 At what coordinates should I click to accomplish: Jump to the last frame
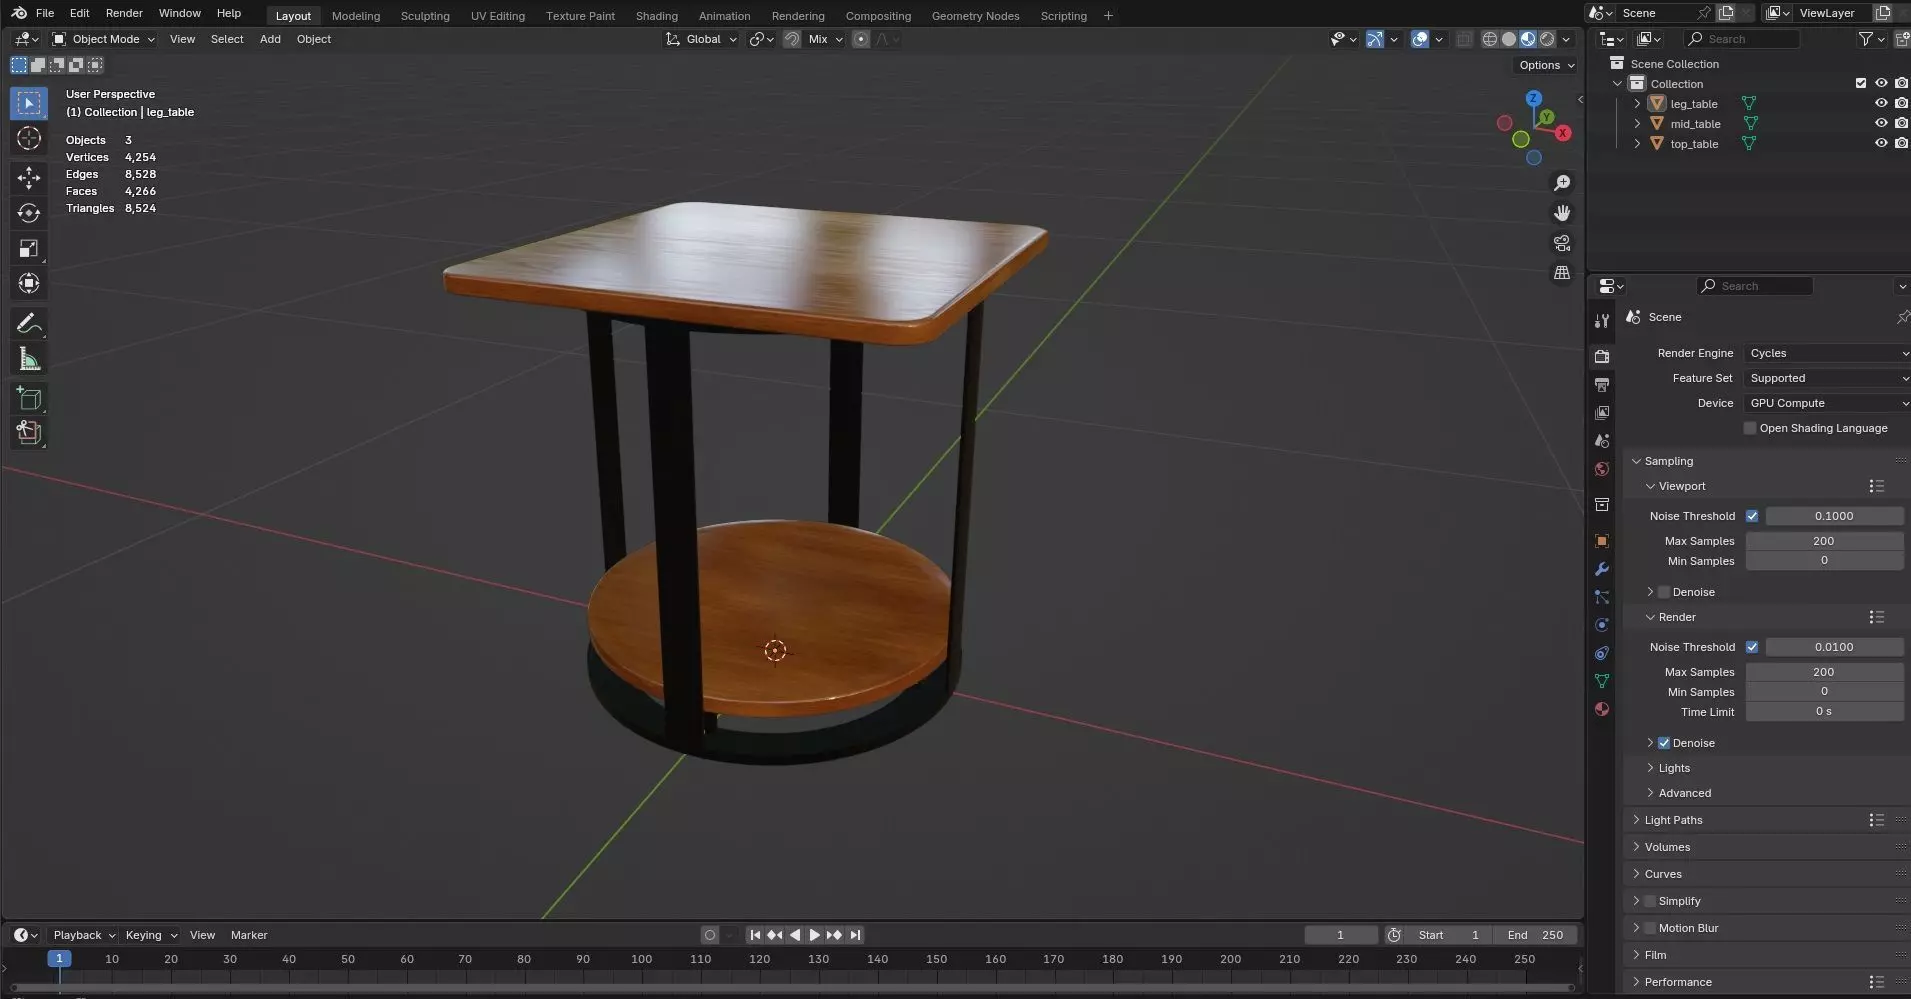pyautogui.click(x=855, y=935)
